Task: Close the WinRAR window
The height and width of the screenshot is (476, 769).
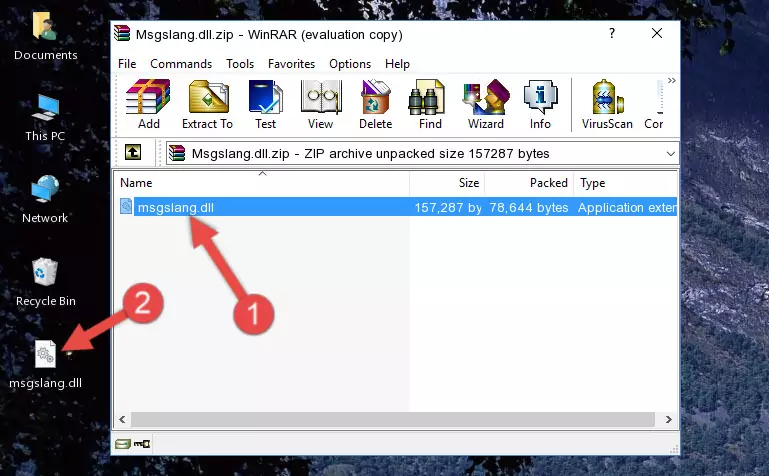Action: pos(657,33)
